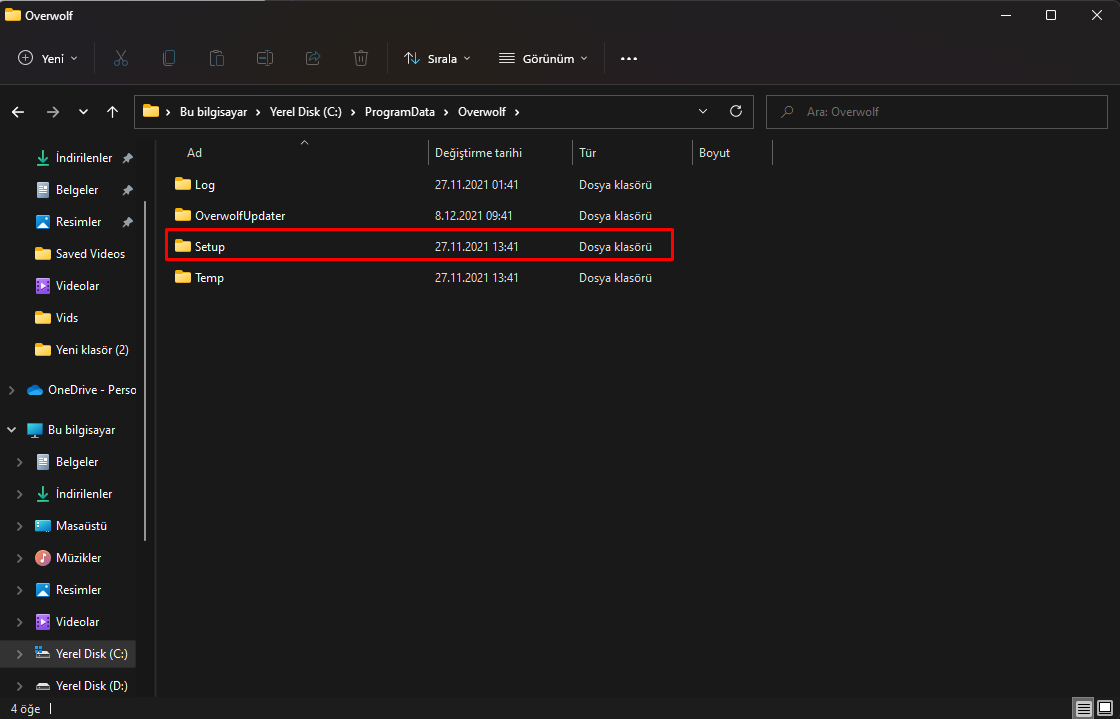Expand İndirilenler under Bu bilgisayar
Screen dimensions: 1120x719
point(20,494)
